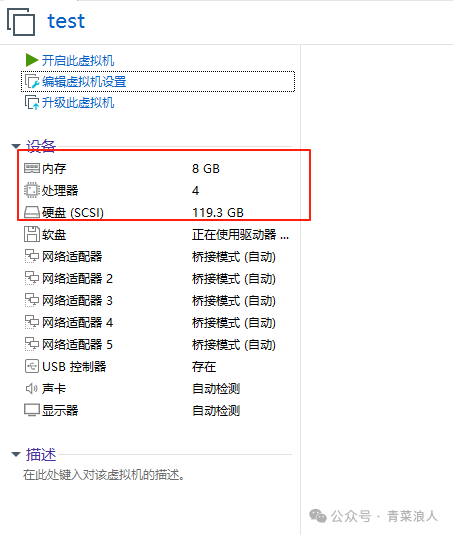This screenshot has width=453, height=535.
Task: Click 桥接模式 value for first 网络适配器
Action: (234, 257)
